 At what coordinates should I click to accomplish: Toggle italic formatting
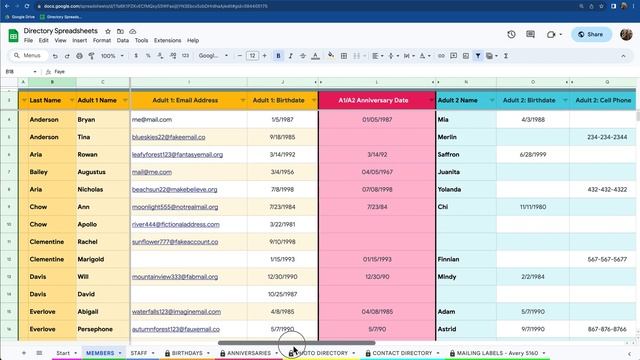point(291,56)
